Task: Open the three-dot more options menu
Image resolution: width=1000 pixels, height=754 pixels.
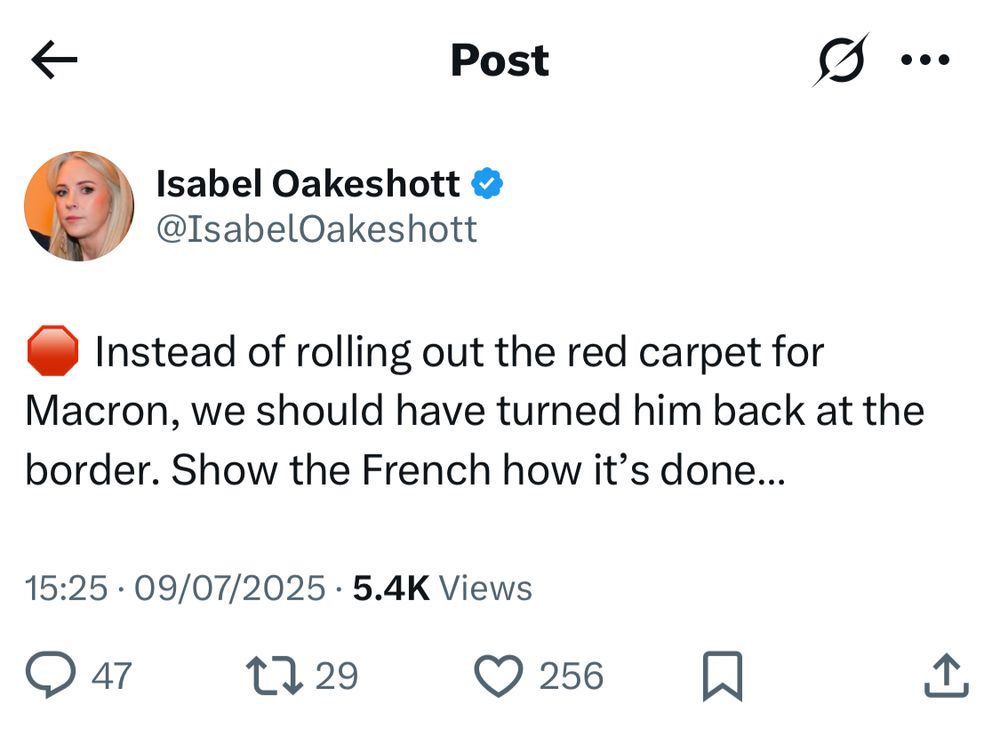Action: 925,60
